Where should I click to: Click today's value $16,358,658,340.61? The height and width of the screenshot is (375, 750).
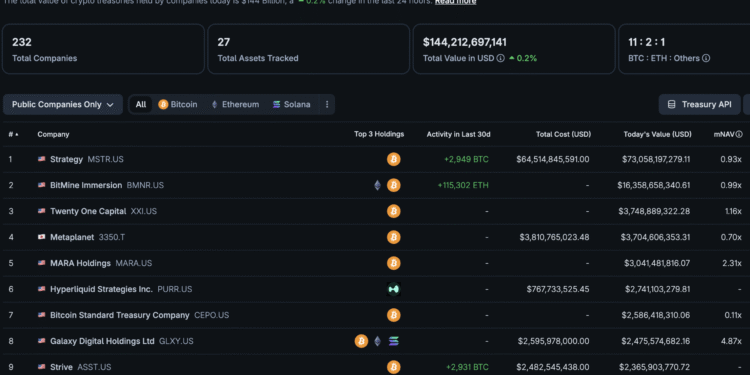[653, 185]
